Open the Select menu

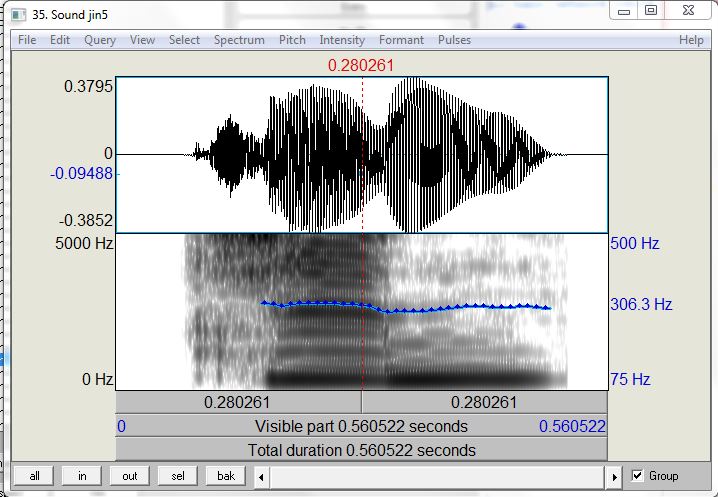(185, 40)
